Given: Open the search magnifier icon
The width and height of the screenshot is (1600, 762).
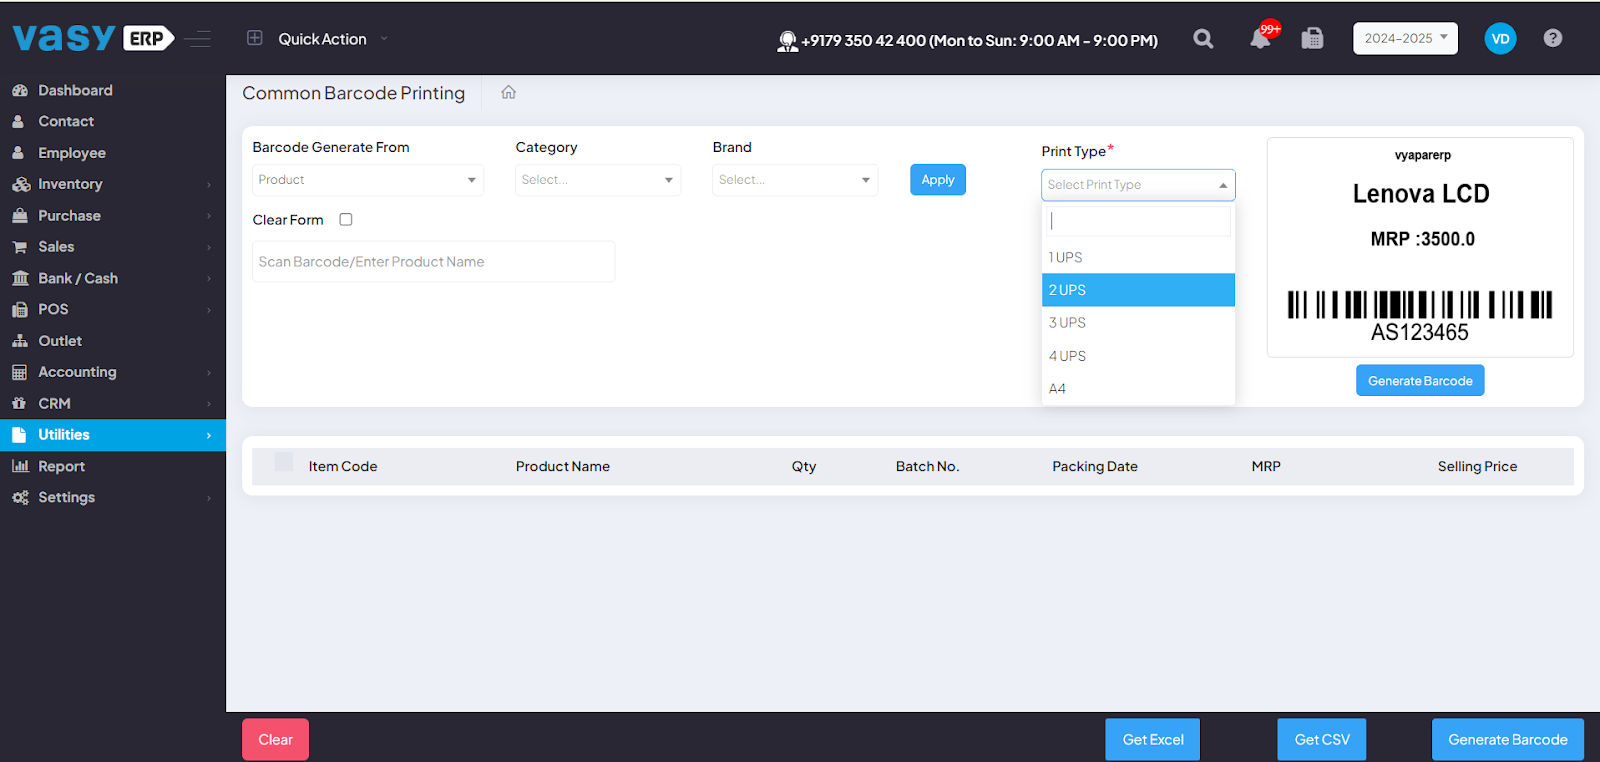Looking at the screenshot, I should tap(1203, 39).
